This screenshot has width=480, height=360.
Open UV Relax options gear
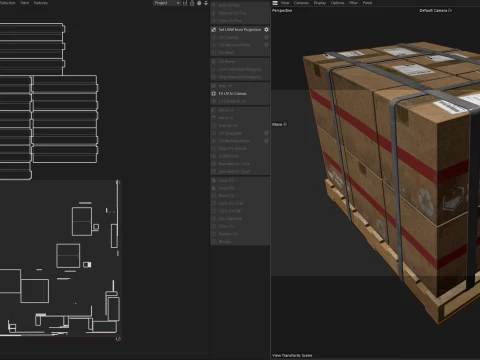266,45
